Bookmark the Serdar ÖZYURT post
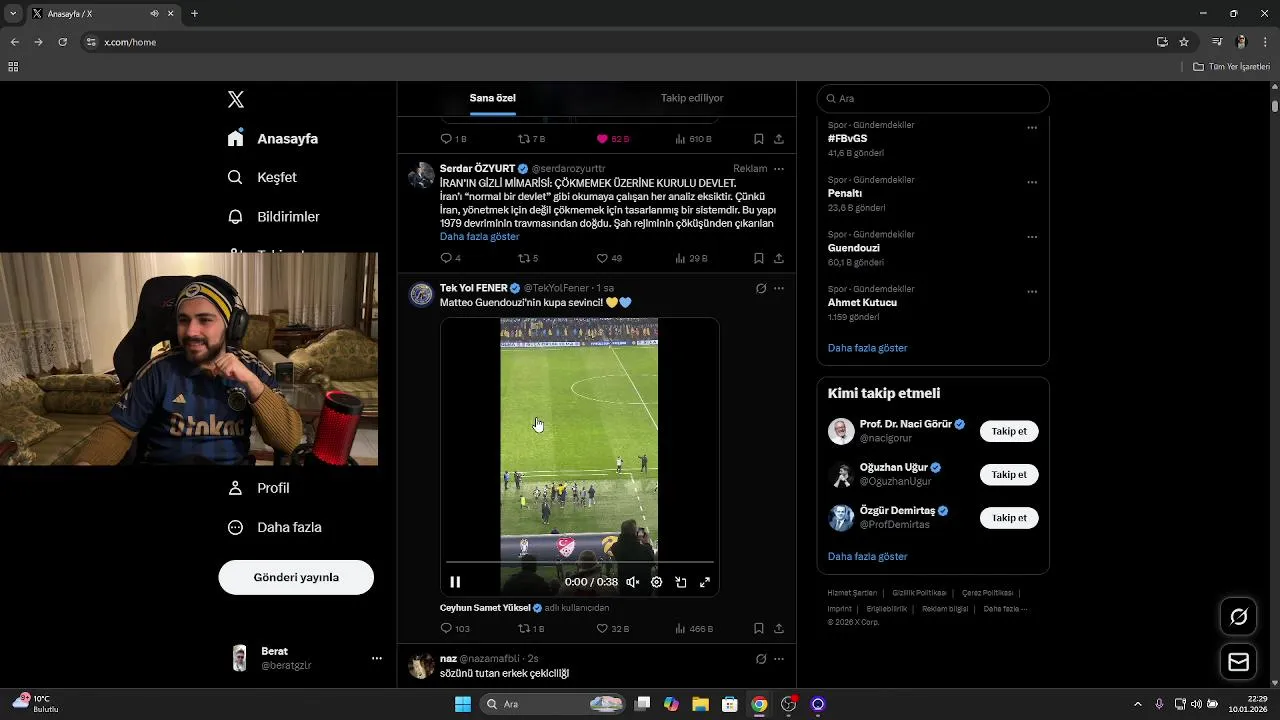This screenshot has height=720, width=1280. (x=759, y=258)
